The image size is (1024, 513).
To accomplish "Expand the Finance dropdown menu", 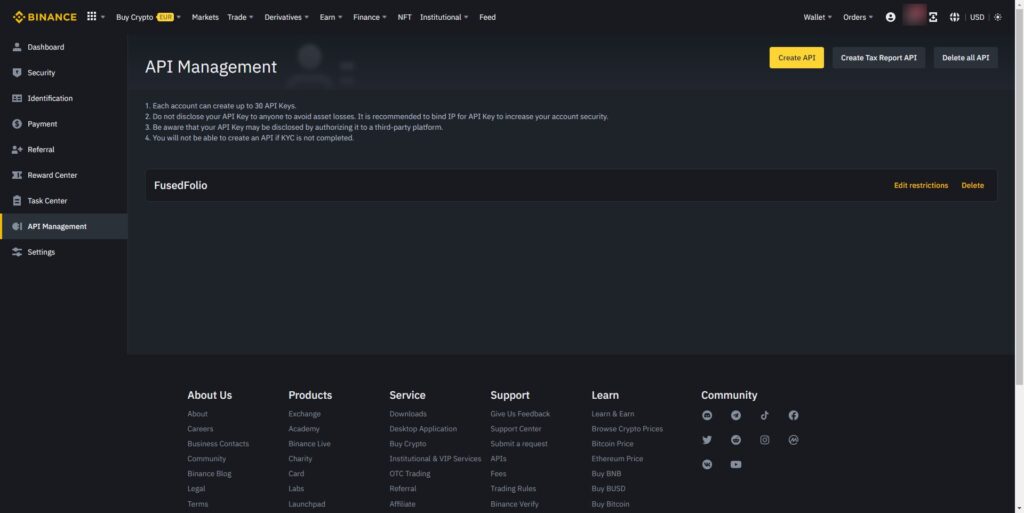I will tap(370, 17).
